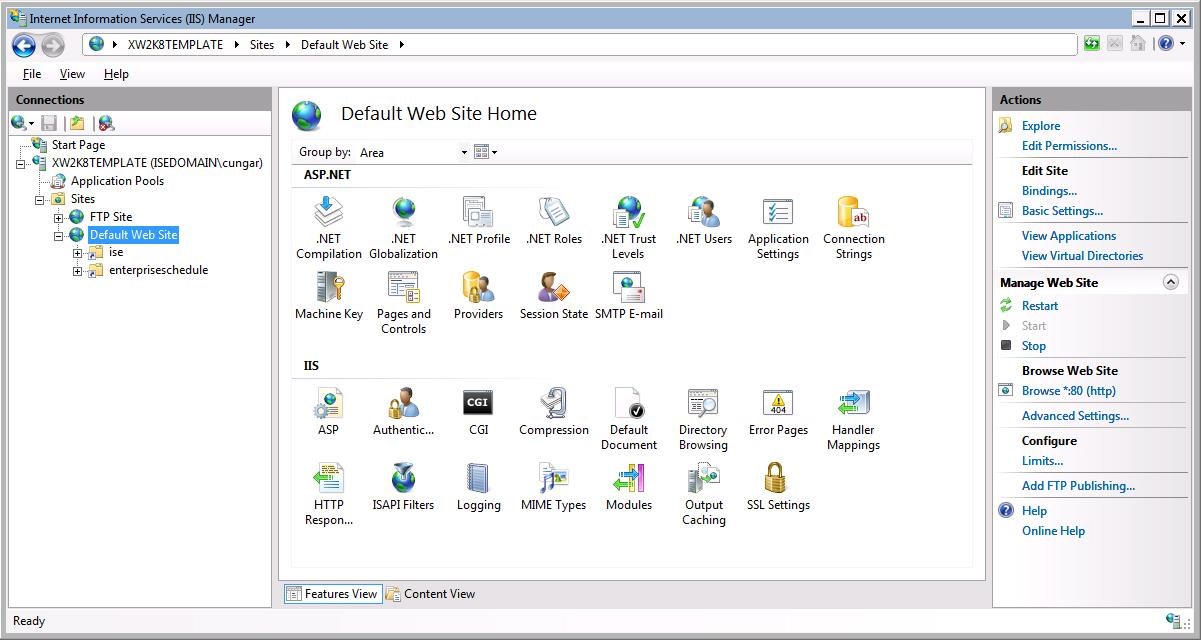The image size is (1202, 640).
Task: Collapse the Manage Web Site section
Action: click(1171, 283)
